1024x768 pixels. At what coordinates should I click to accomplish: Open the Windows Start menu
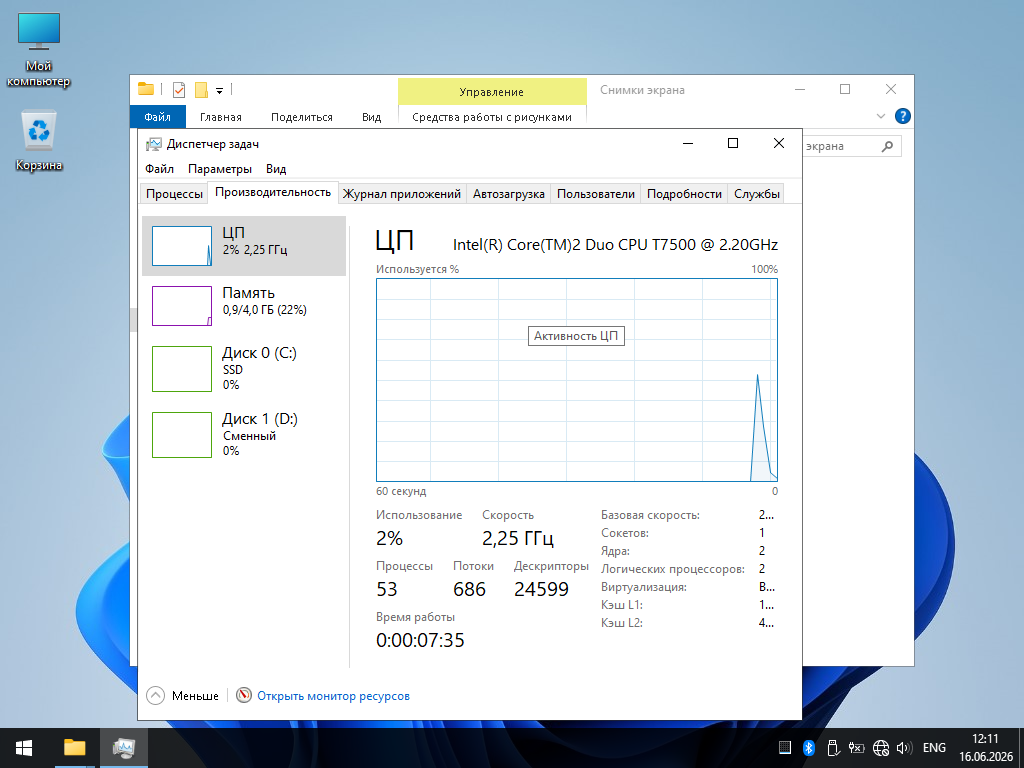tap(24, 748)
